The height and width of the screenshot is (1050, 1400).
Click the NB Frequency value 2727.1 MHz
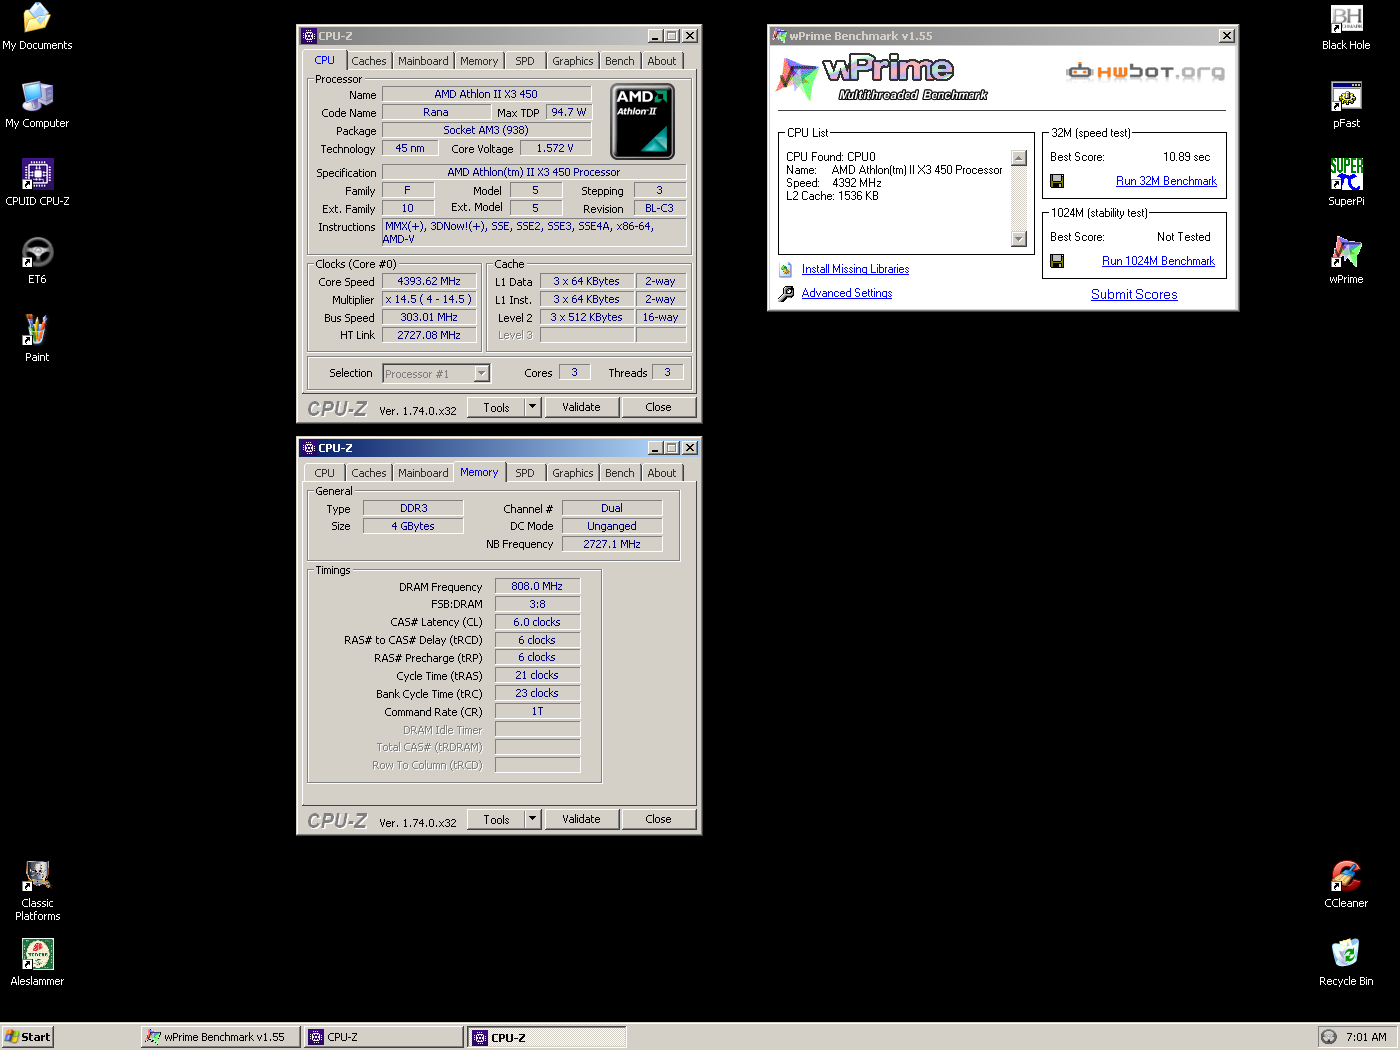pos(612,544)
